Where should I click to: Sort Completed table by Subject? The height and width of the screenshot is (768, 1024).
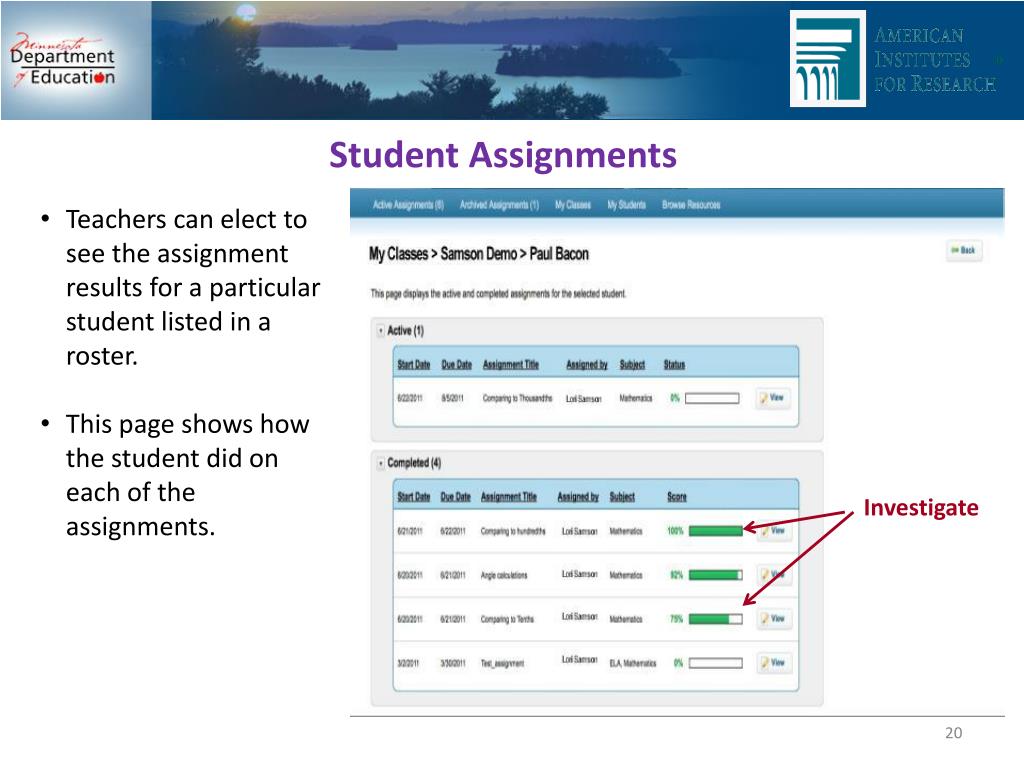pos(622,498)
